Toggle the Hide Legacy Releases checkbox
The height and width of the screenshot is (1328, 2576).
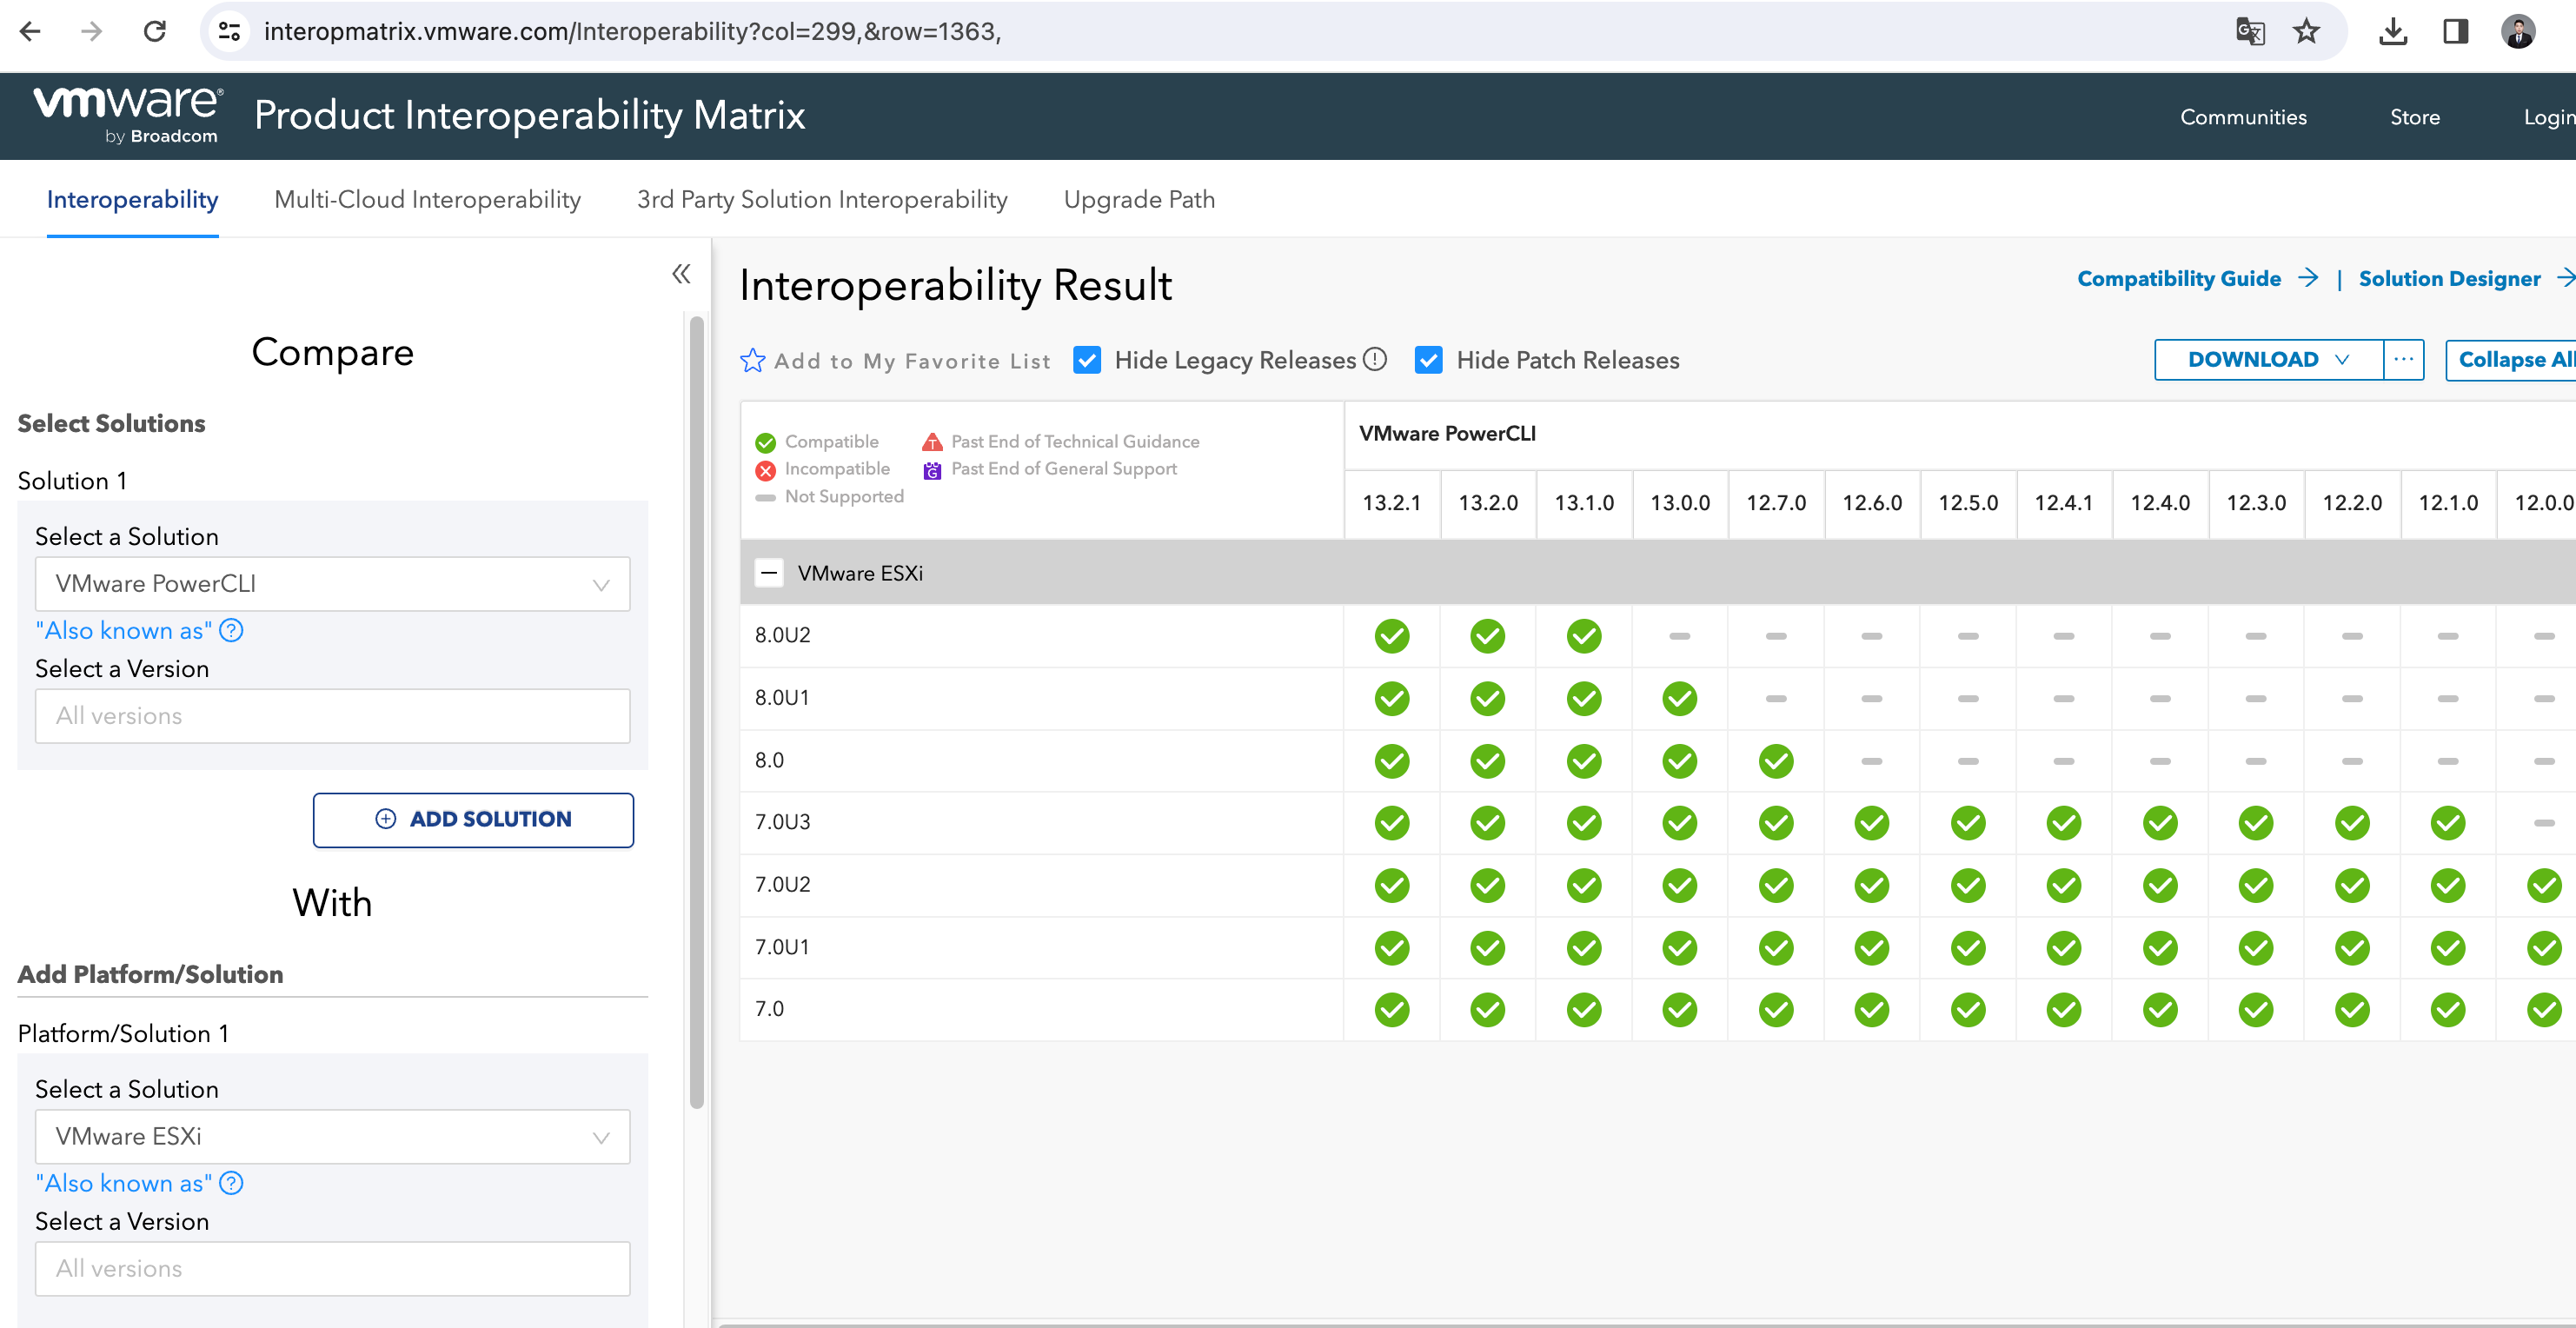point(1091,361)
